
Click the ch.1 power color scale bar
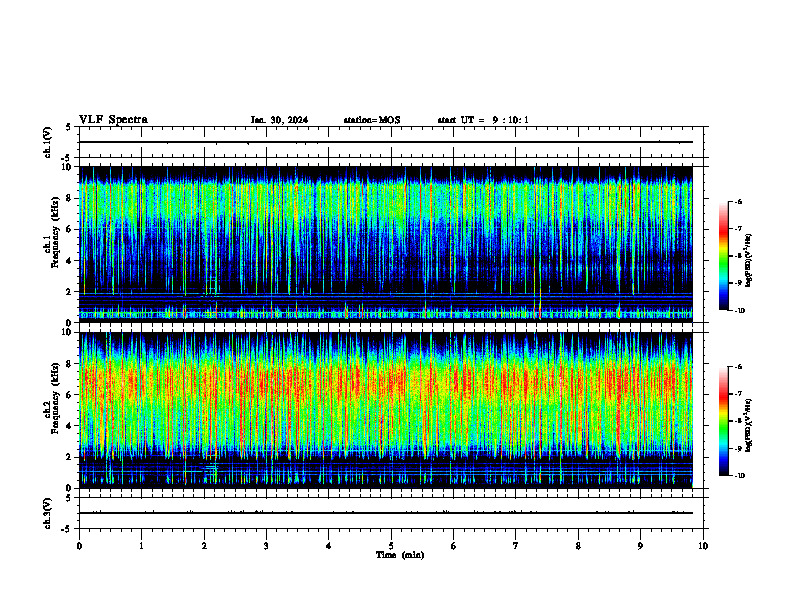pyautogui.click(x=723, y=256)
